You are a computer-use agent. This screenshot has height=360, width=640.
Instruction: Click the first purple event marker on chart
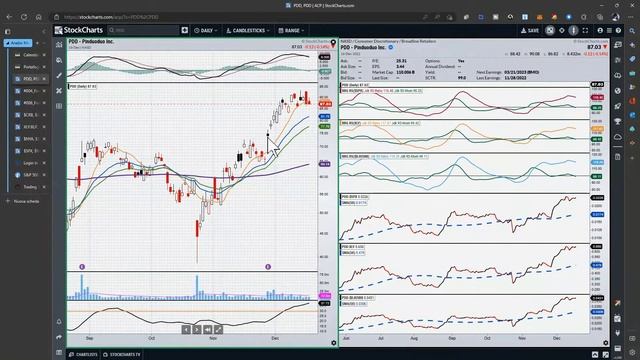pyautogui.click(x=82, y=267)
